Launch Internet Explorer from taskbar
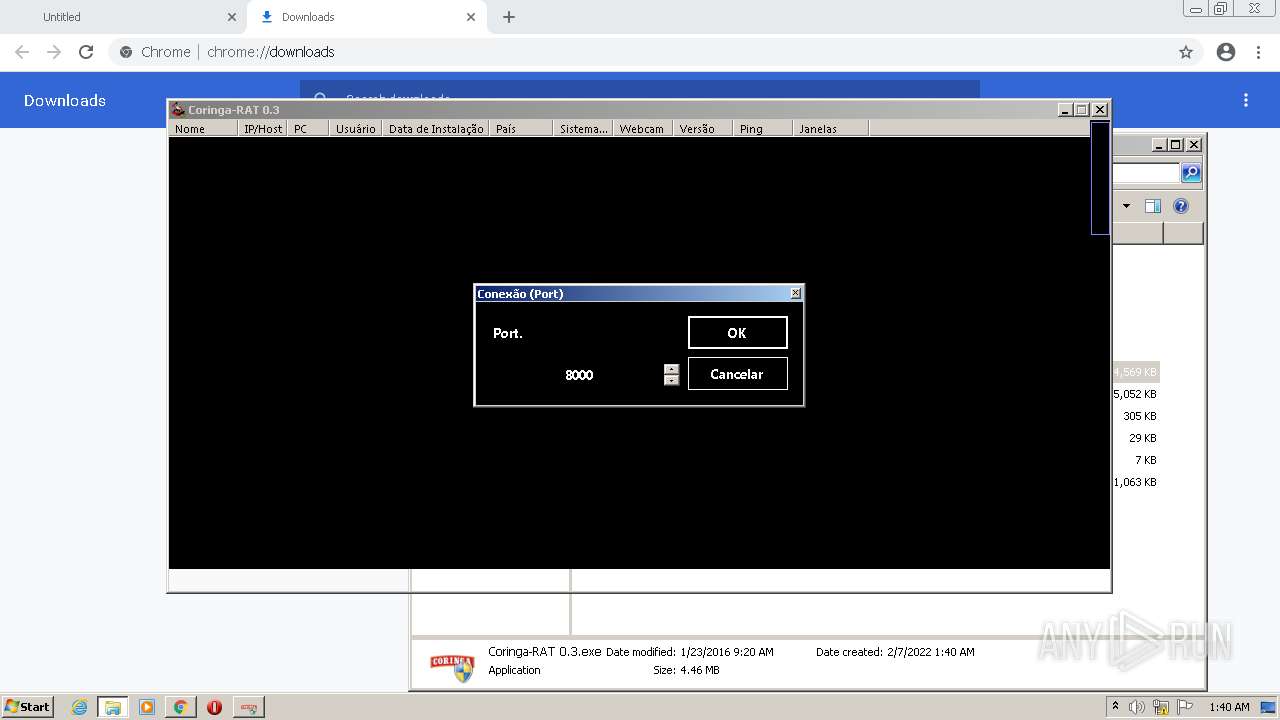1280x720 pixels. 80,707
